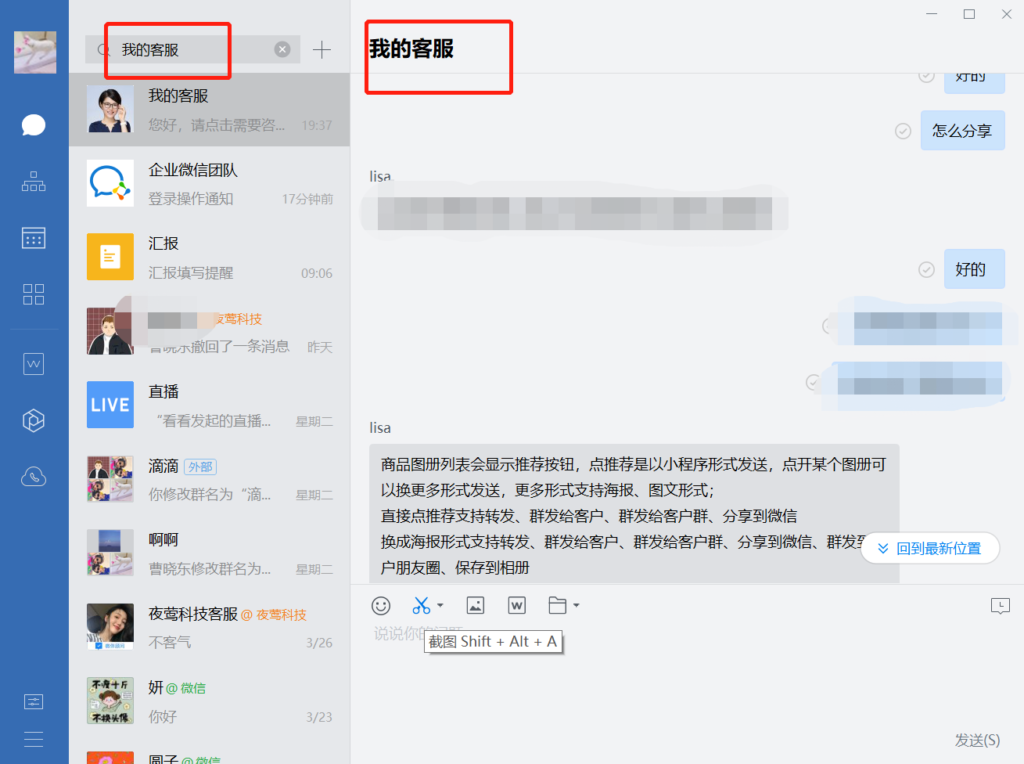This screenshot has width=1024, height=764.
Task: Click the send file folder icon
Action: tap(557, 605)
